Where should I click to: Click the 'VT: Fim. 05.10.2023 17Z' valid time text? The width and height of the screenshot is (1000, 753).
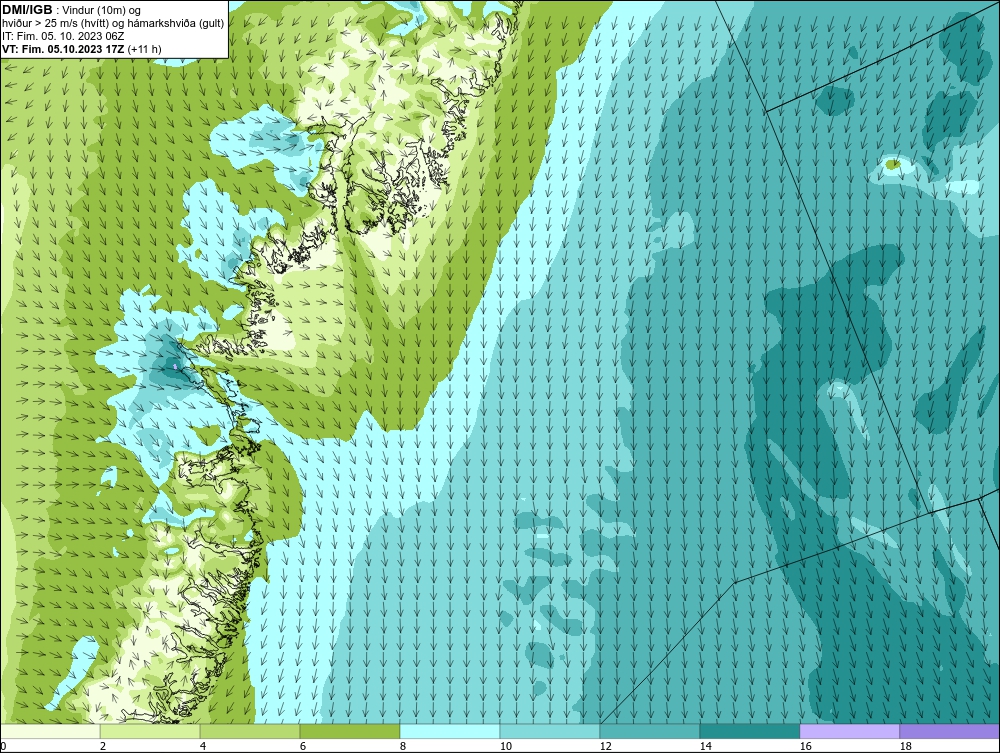(x=63, y=49)
